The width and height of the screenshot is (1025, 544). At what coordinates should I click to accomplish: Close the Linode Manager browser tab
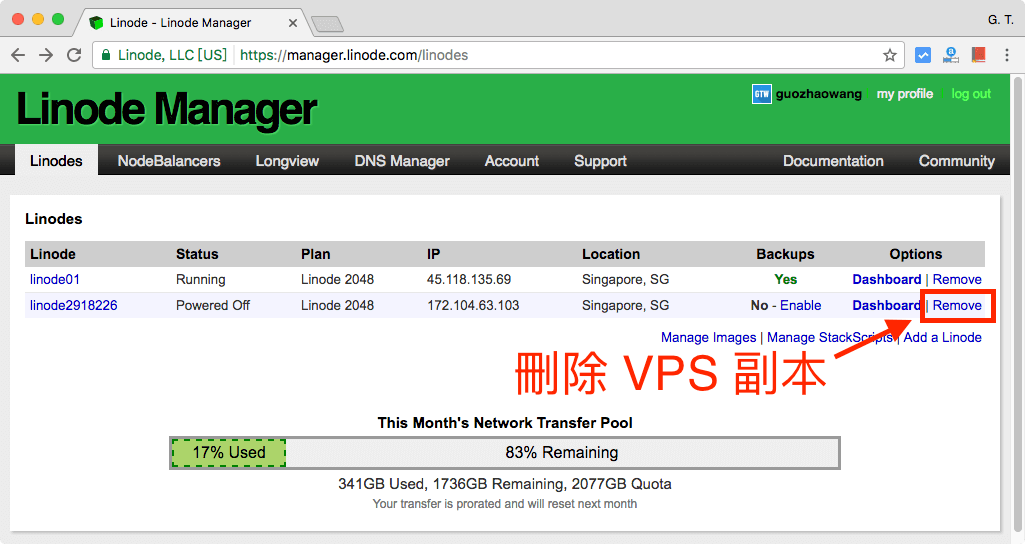[293, 23]
